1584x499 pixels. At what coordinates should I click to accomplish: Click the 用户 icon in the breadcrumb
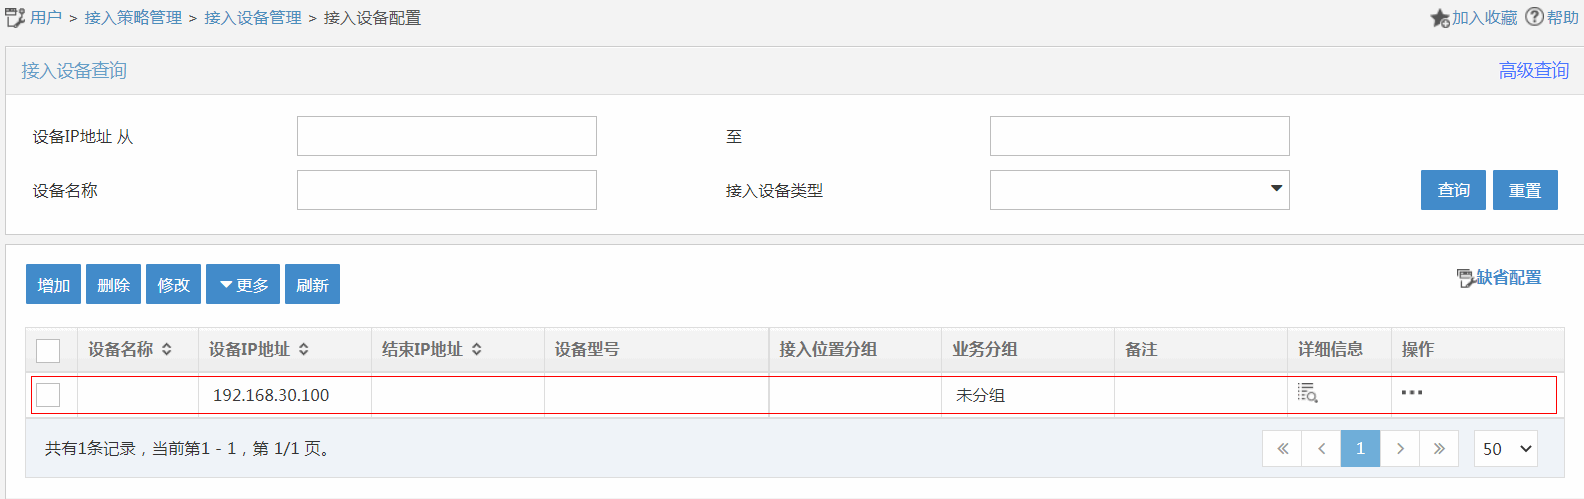coord(15,18)
